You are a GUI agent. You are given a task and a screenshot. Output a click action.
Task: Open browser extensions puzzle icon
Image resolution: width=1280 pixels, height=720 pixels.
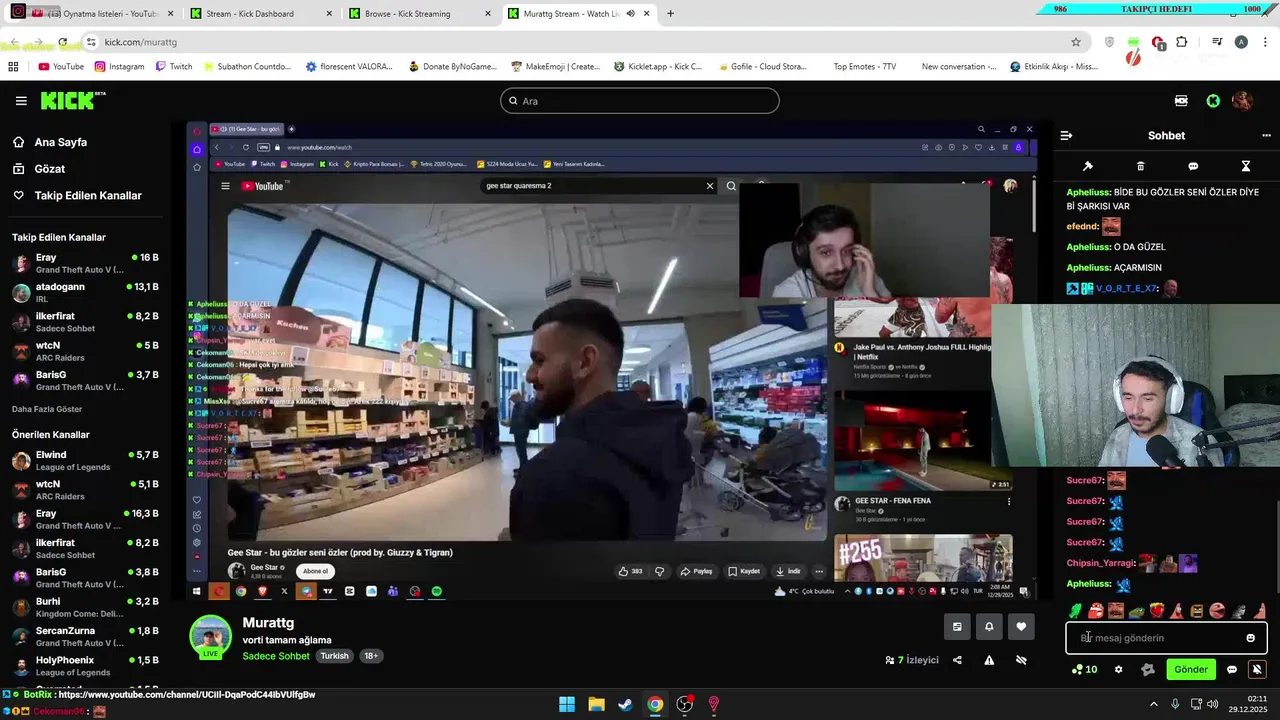pos(1182,42)
